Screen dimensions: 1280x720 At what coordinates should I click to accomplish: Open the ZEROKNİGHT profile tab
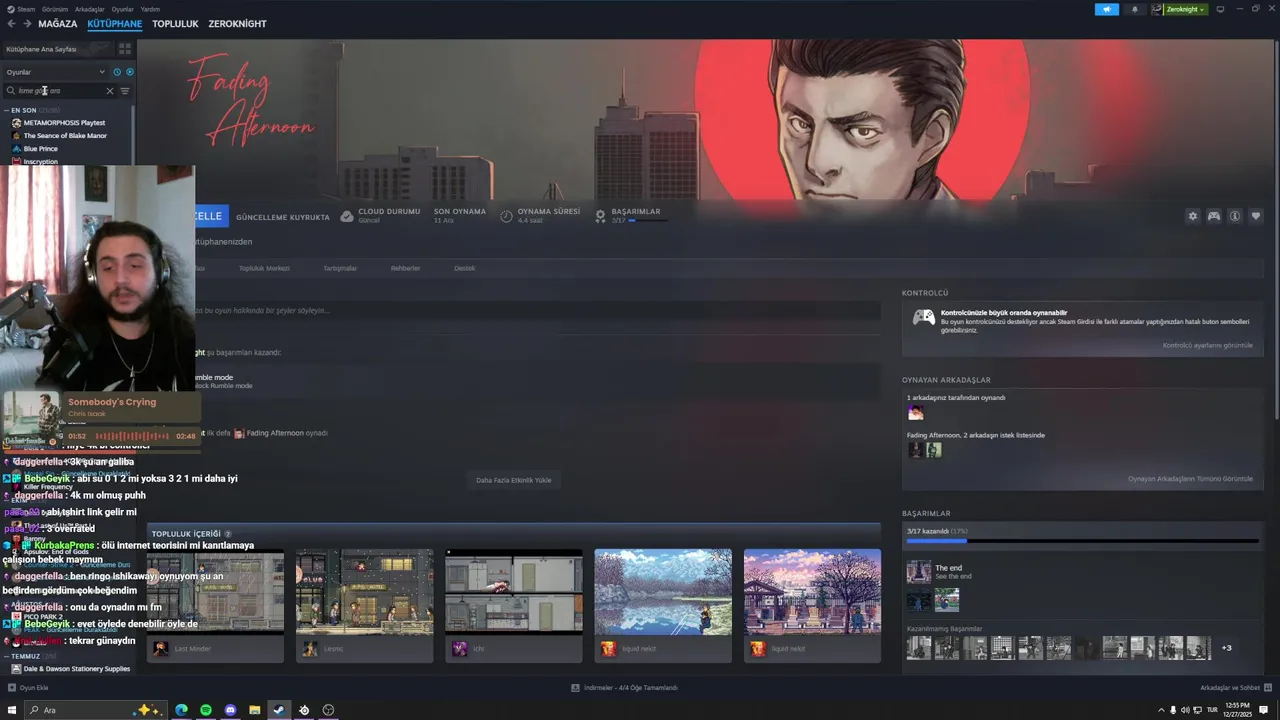[237, 24]
